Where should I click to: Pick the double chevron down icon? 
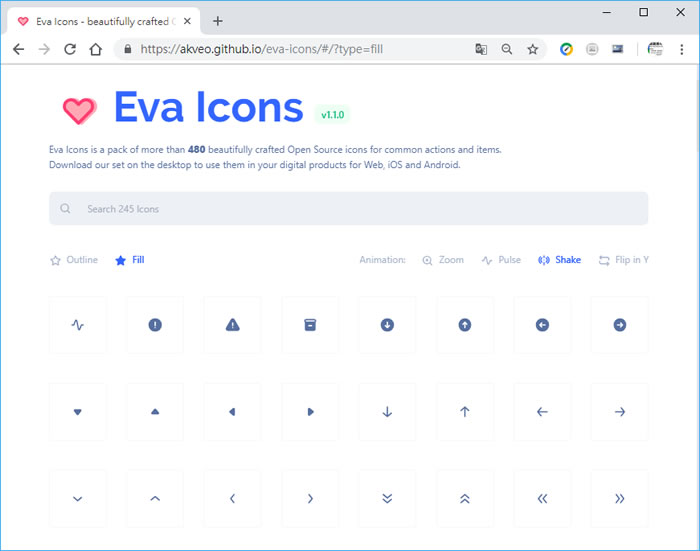[x=387, y=498]
